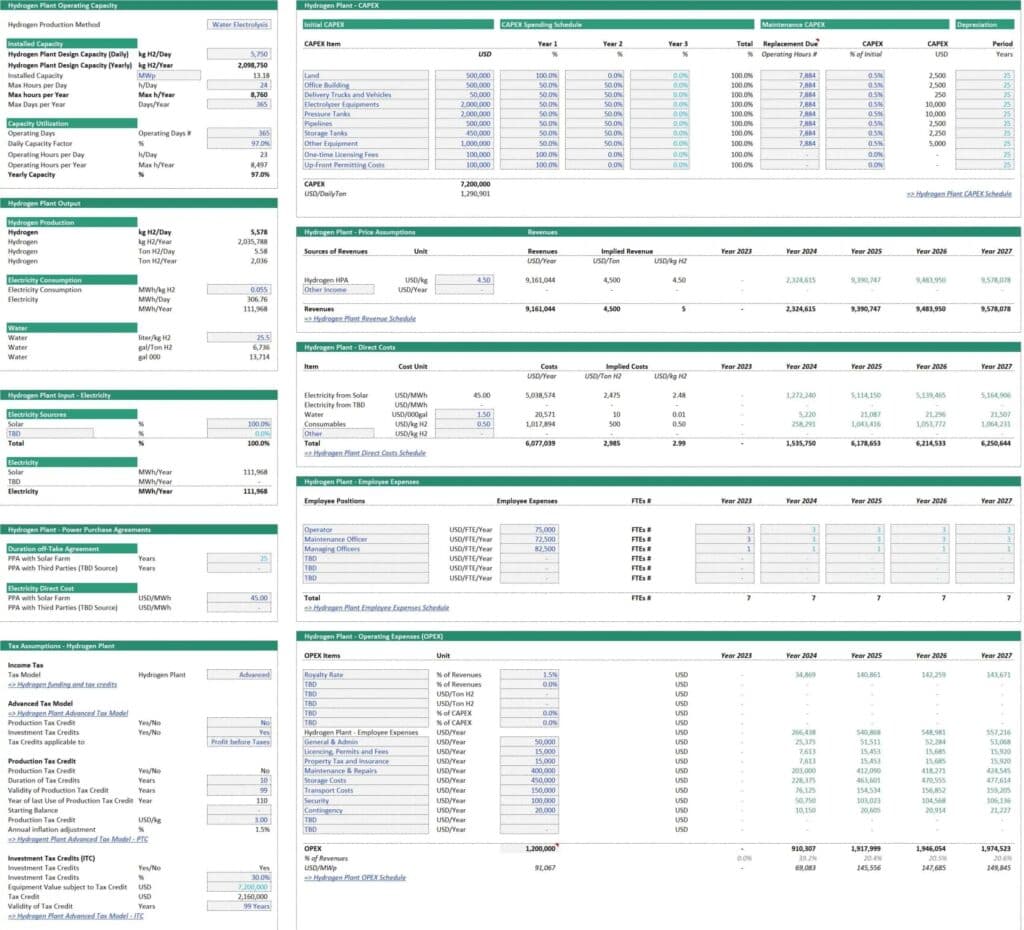Click the Year 2027 revenues value 9,578,078
1024x930 pixels.
point(995,309)
